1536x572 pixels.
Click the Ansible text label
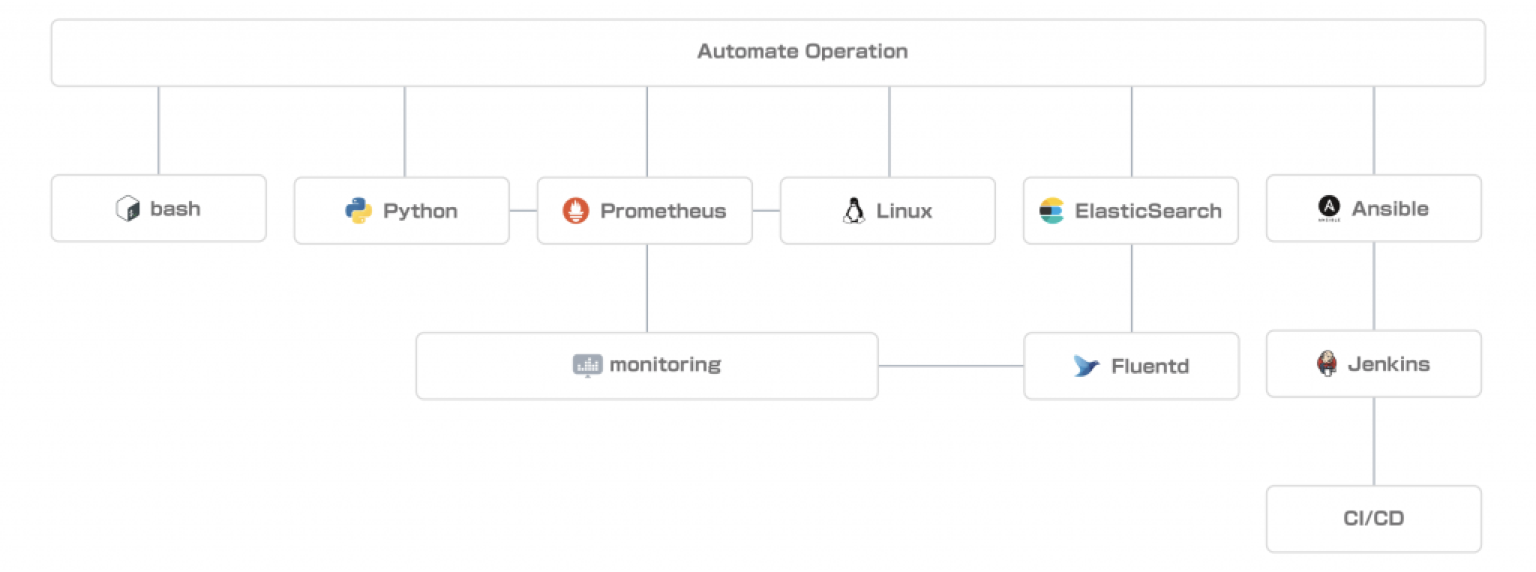point(1390,209)
